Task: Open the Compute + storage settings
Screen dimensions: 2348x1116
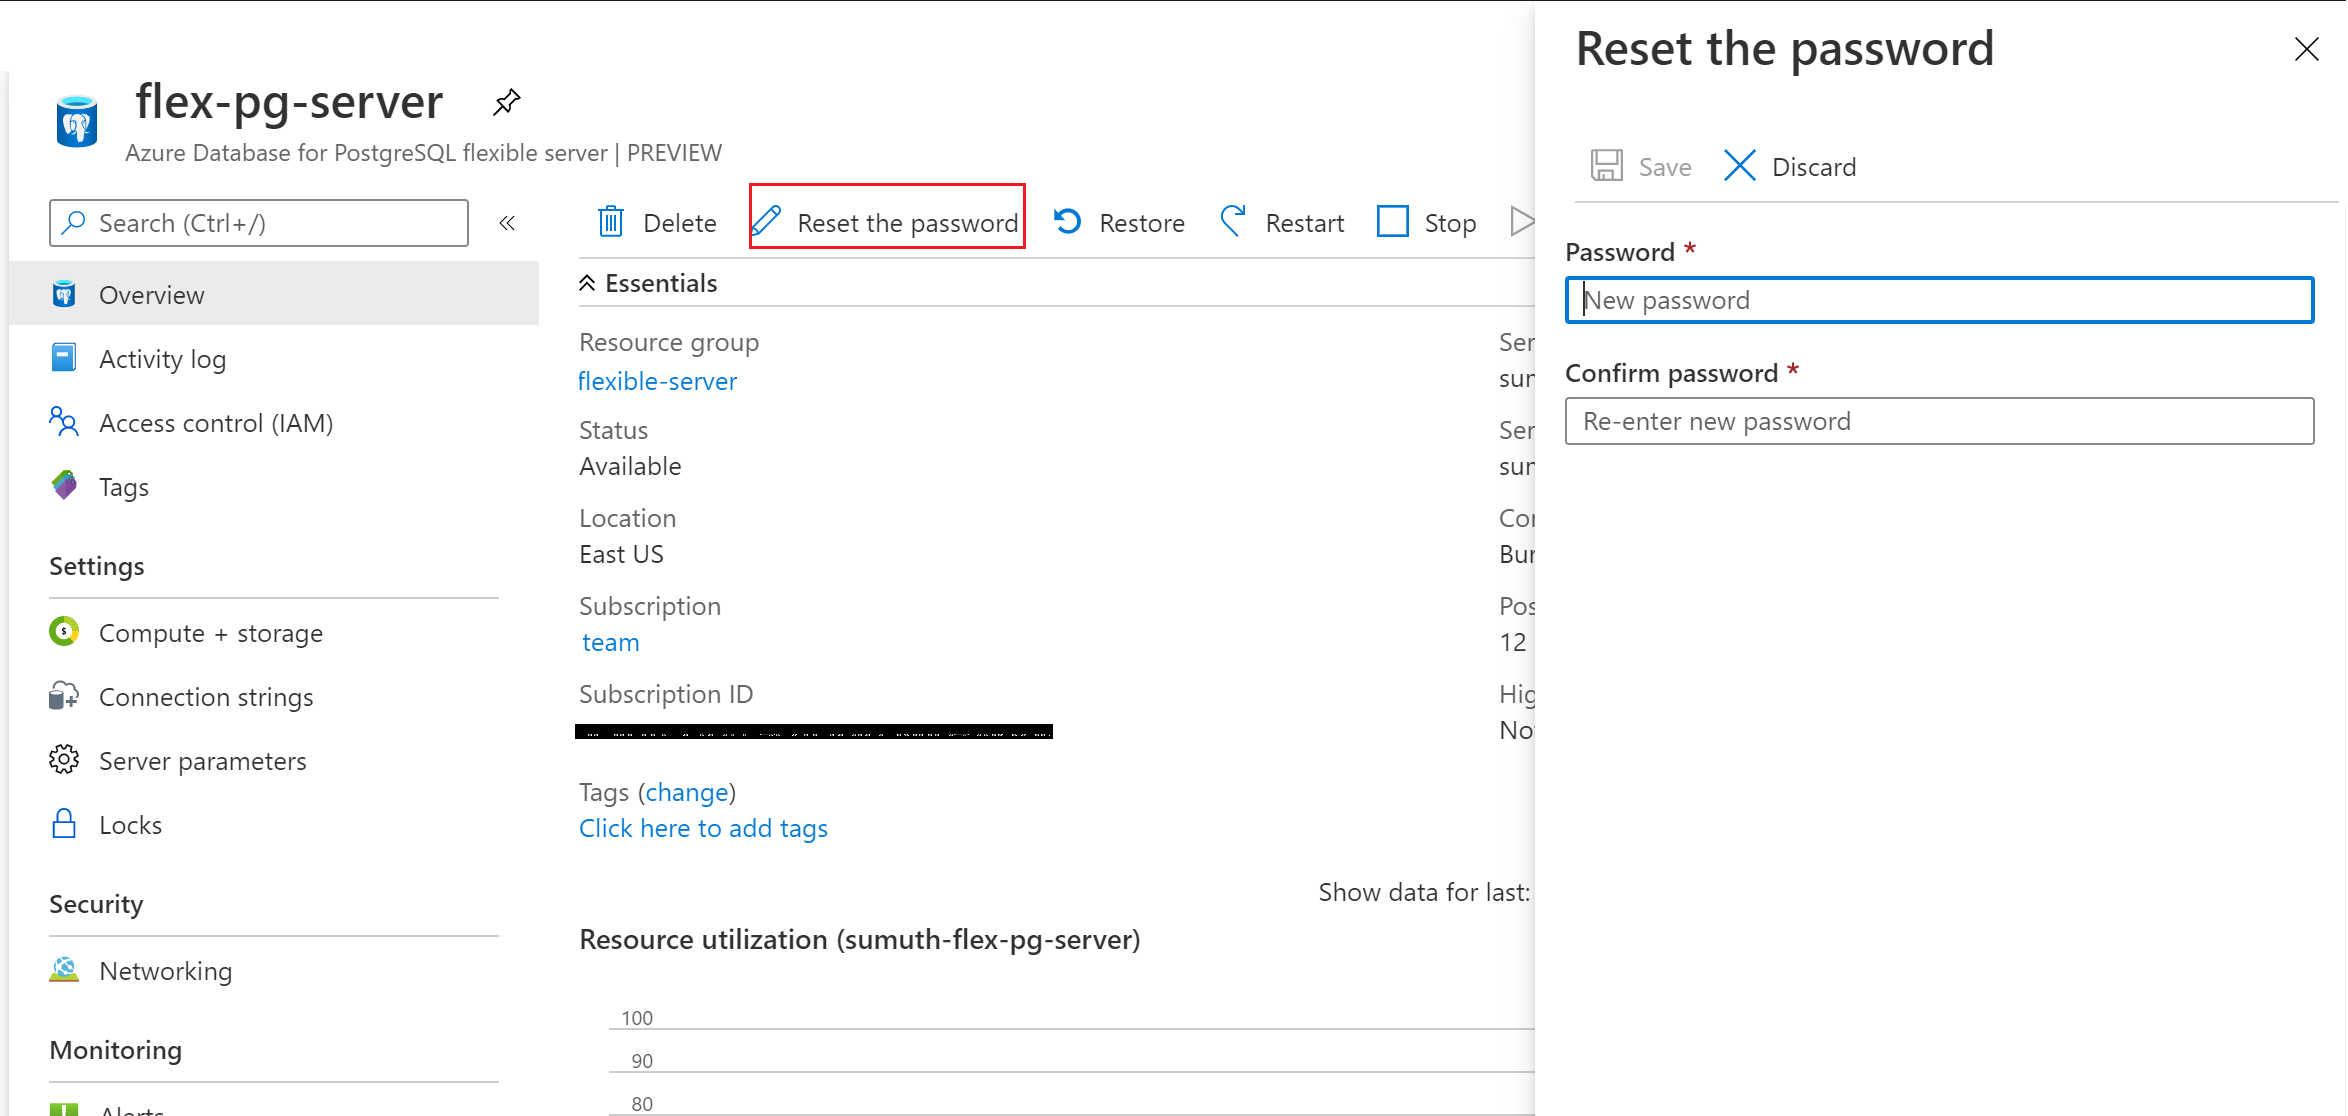Action: (x=211, y=632)
